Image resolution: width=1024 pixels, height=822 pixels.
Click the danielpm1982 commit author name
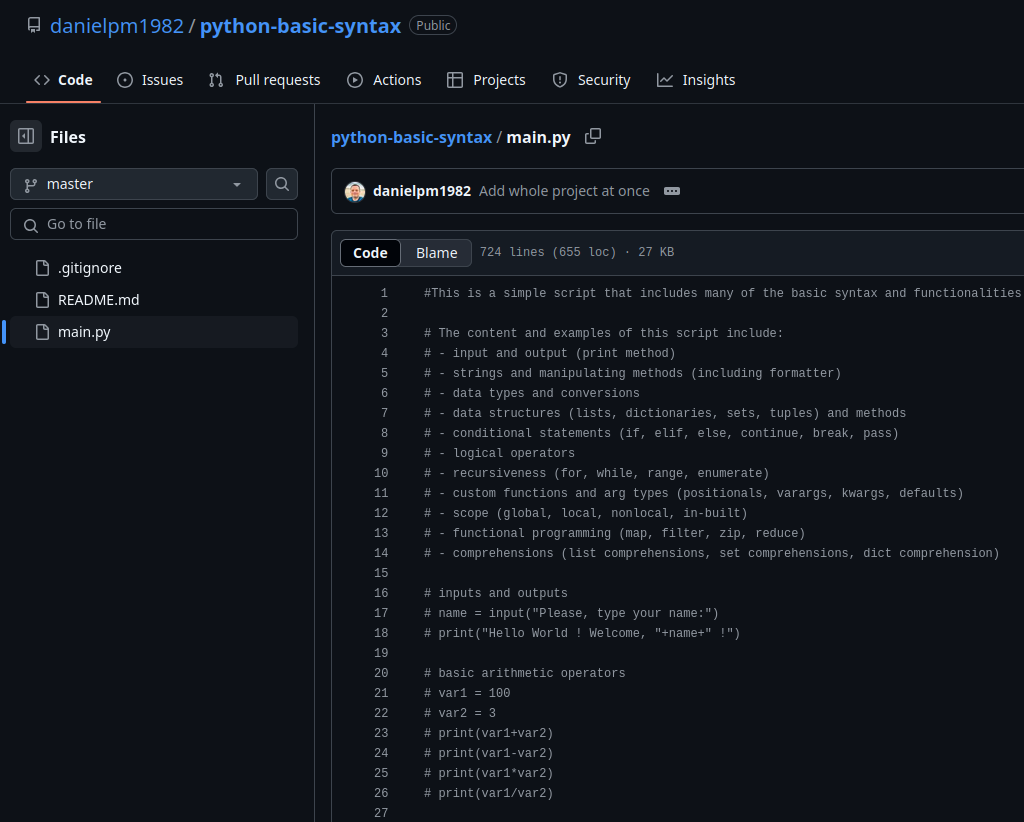tap(422, 191)
